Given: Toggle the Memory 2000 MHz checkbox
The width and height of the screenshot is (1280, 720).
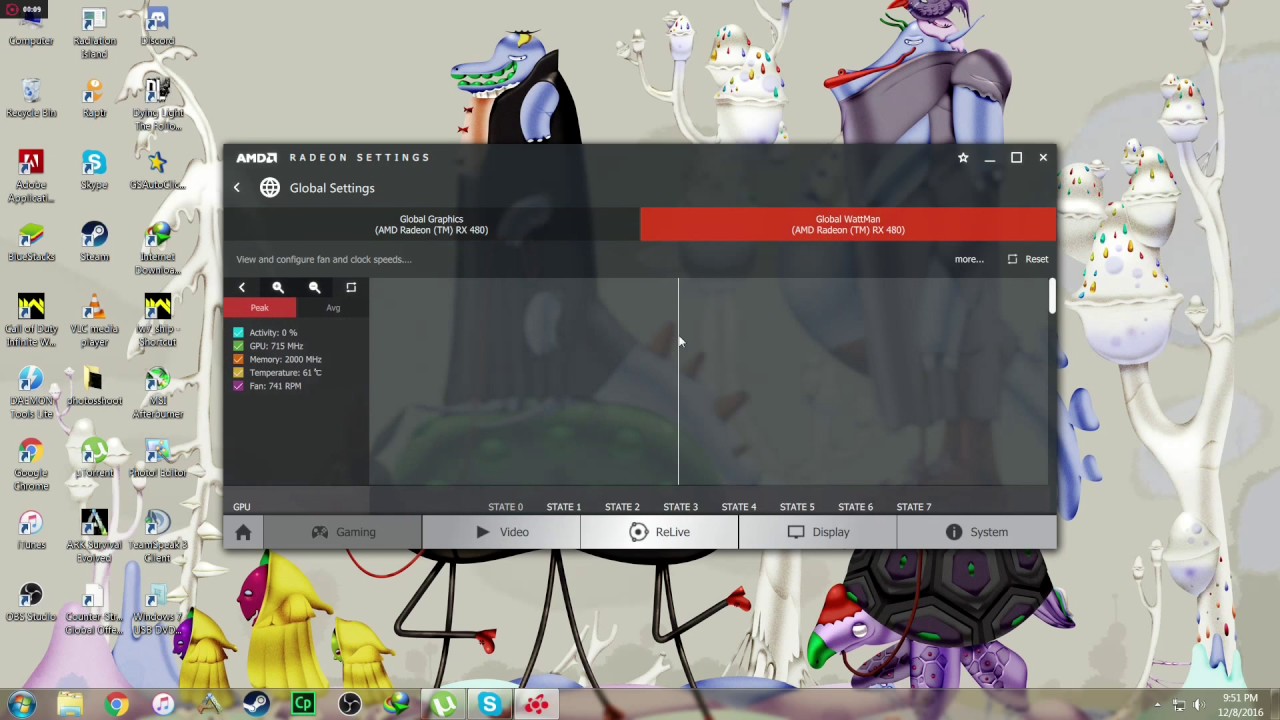Looking at the screenshot, I should tap(238, 359).
